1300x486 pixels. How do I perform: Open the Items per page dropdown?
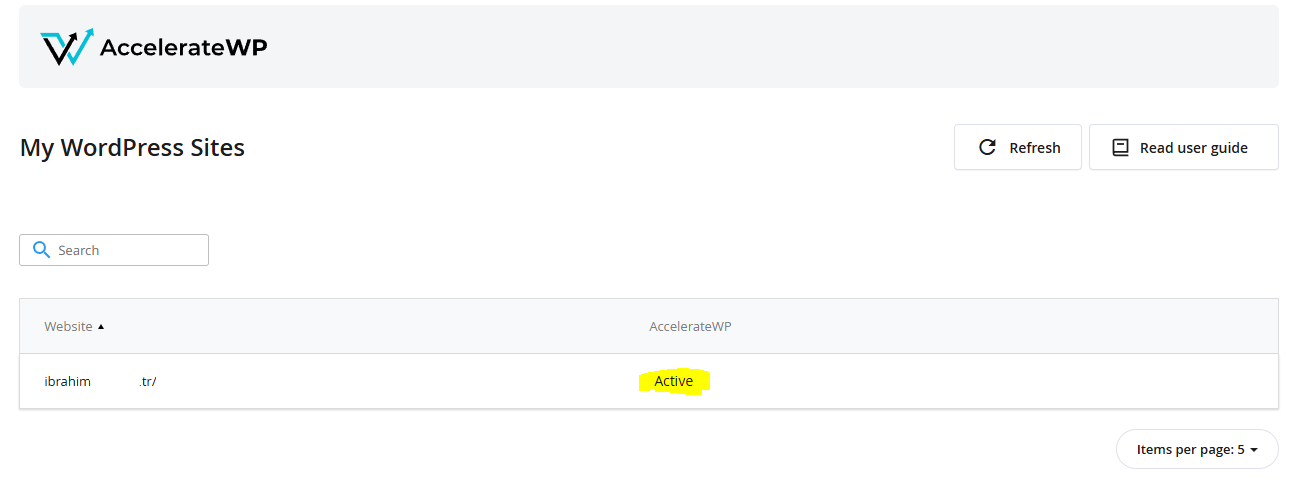(x=1196, y=449)
